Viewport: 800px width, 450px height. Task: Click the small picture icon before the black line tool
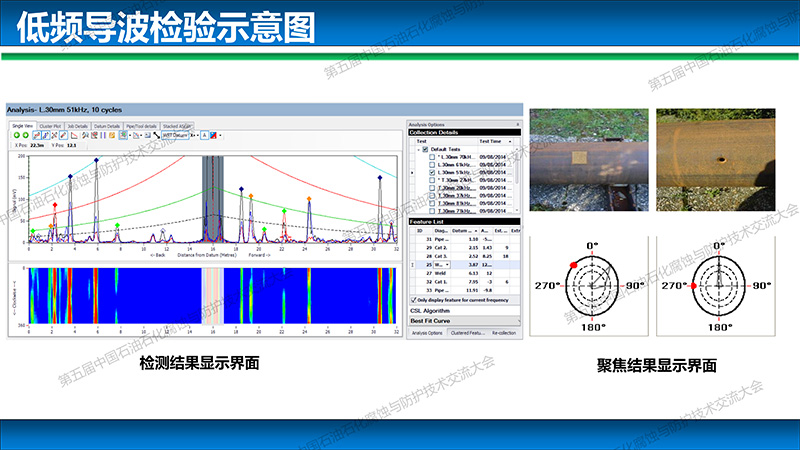point(147,135)
